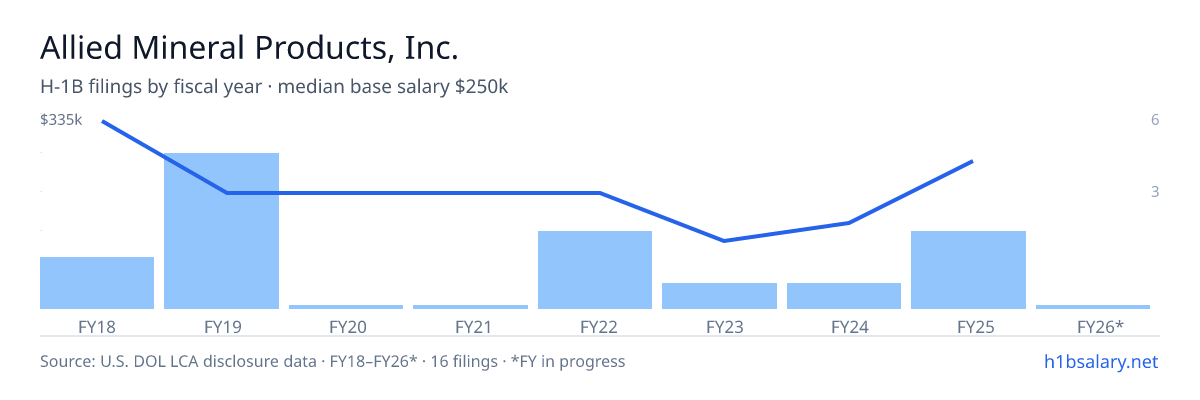The image size is (1200, 400).
Task: Click the tiny FY20 bar
Action: click(346, 306)
